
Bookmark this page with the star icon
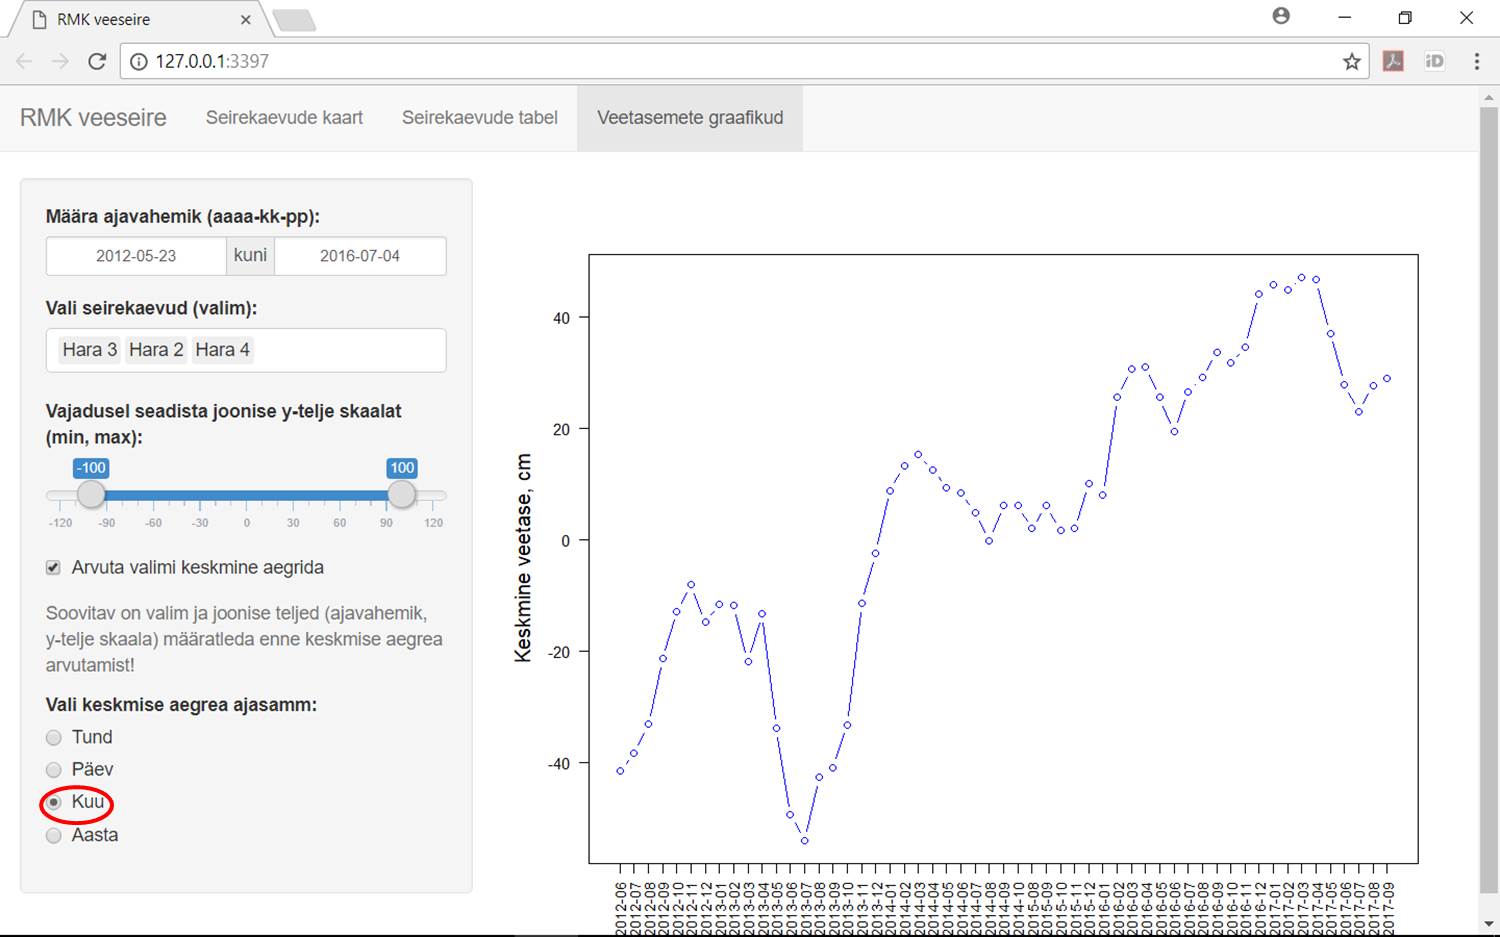point(1351,61)
